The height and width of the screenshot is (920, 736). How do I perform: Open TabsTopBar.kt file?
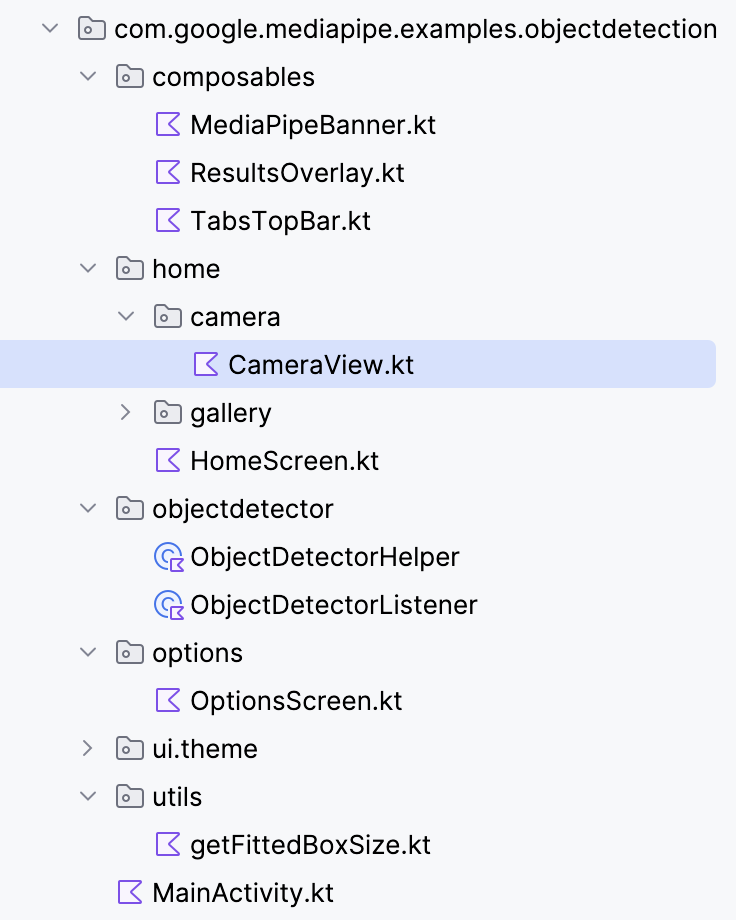pos(281,222)
